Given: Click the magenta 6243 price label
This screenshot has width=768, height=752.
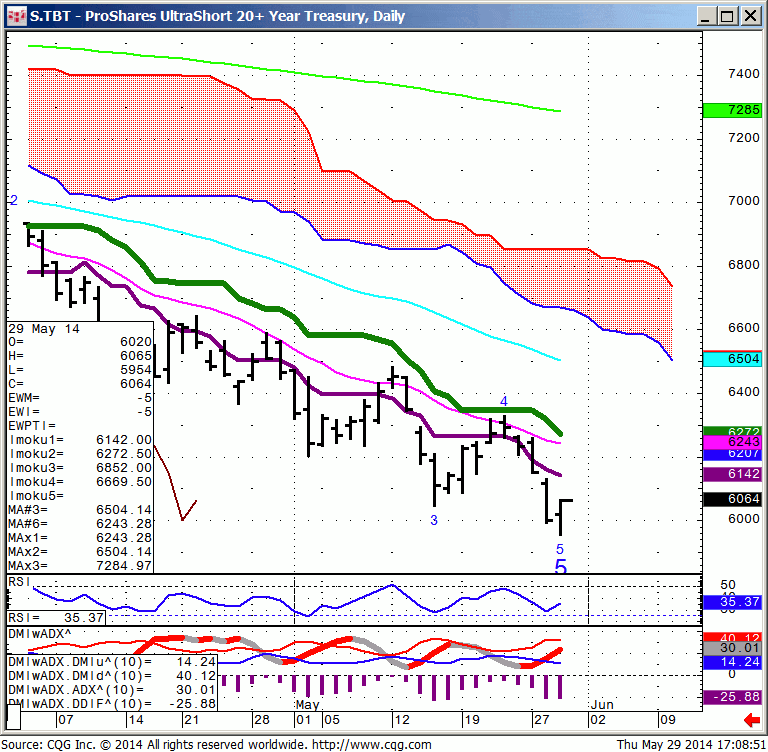Looking at the screenshot, I should [x=732, y=442].
